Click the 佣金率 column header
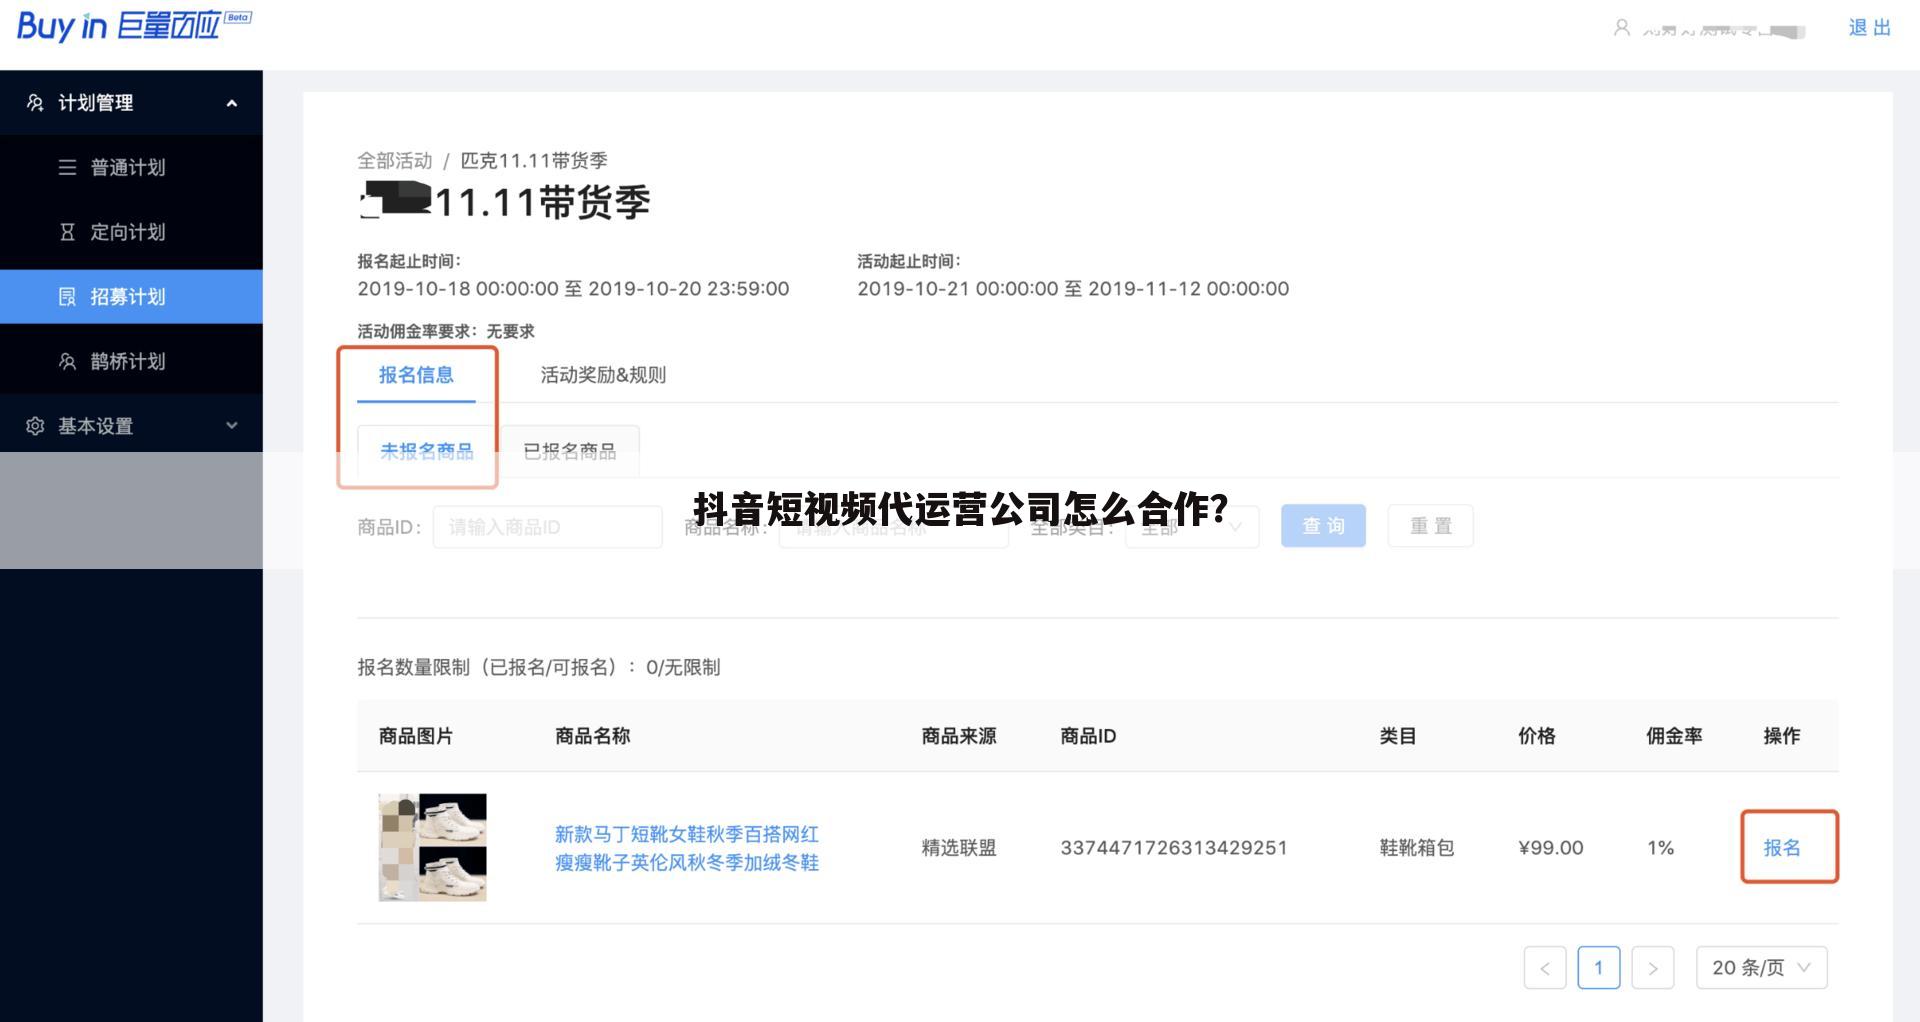The width and height of the screenshot is (1920, 1022). 1674,736
